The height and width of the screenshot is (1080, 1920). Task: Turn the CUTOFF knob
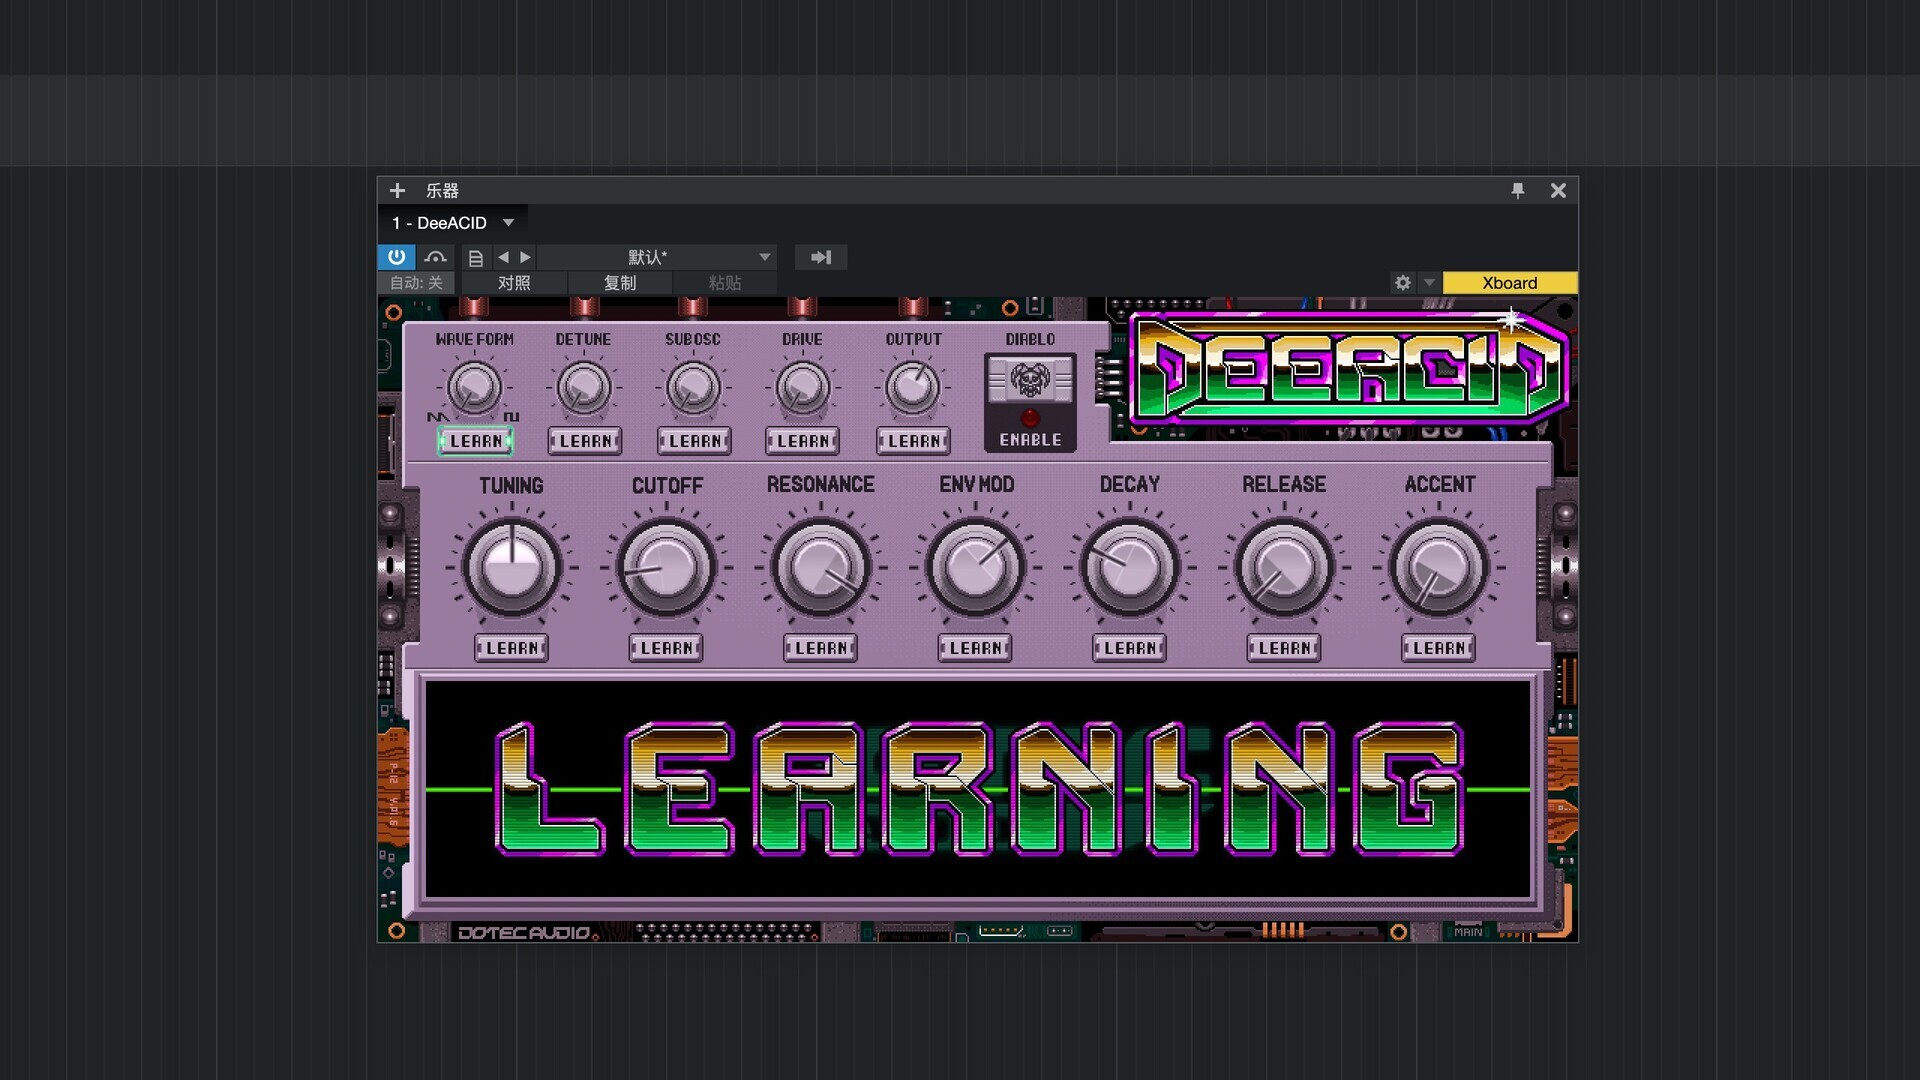(666, 567)
